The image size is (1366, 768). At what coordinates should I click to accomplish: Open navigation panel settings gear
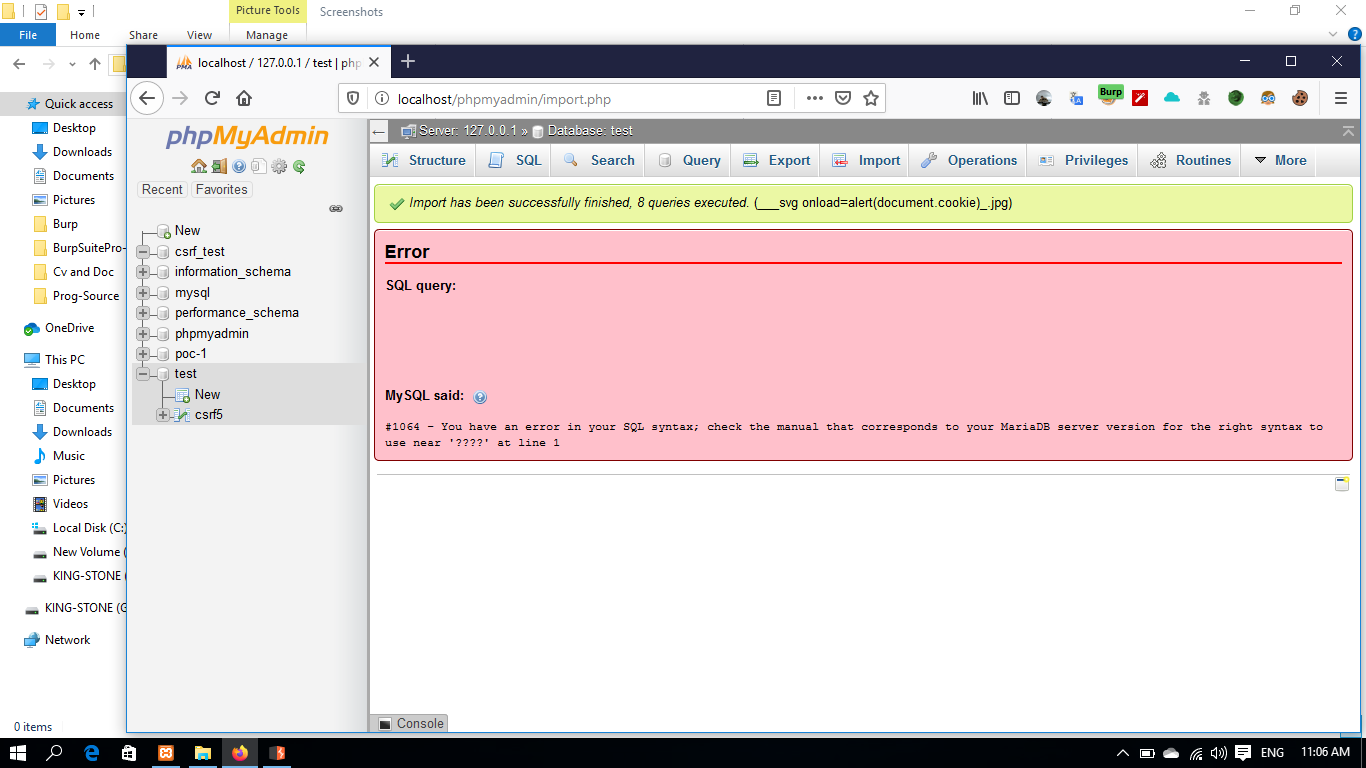click(x=278, y=167)
